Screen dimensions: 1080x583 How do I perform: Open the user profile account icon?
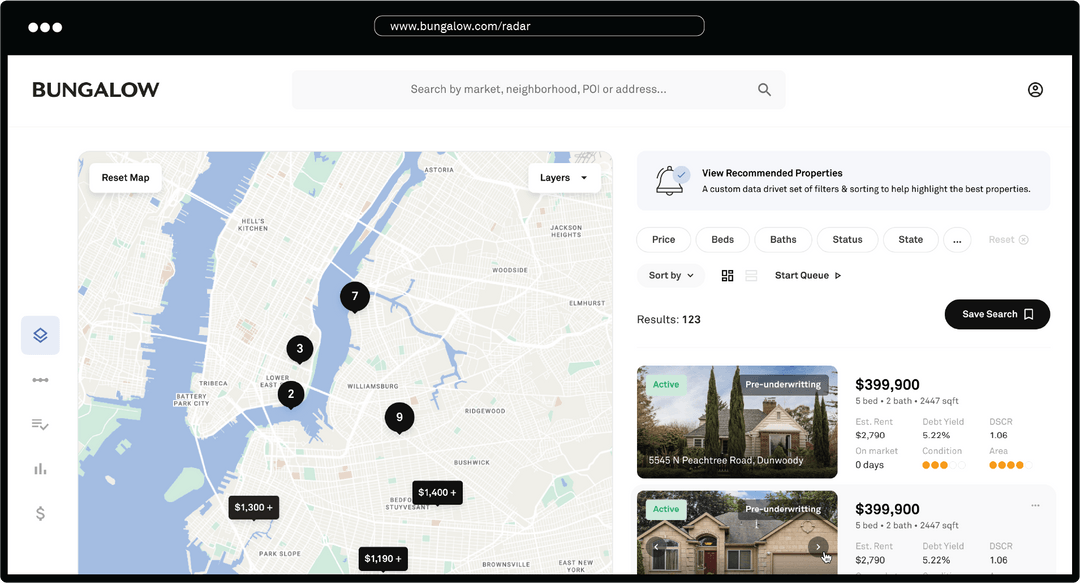pyautogui.click(x=1035, y=90)
